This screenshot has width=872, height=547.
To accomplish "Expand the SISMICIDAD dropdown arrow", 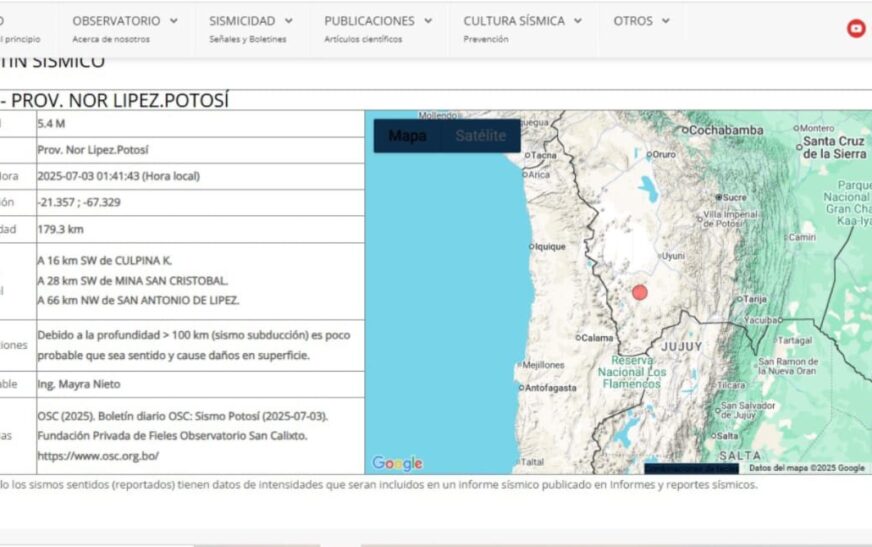I will [289, 21].
